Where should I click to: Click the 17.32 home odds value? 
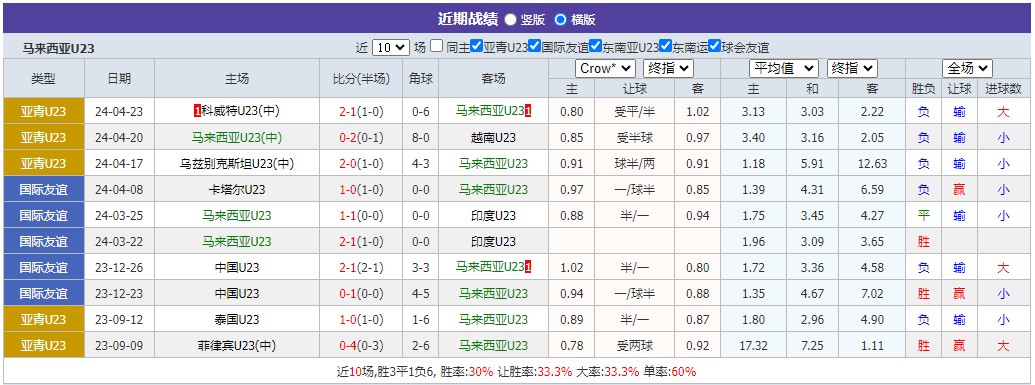pos(753,345)
